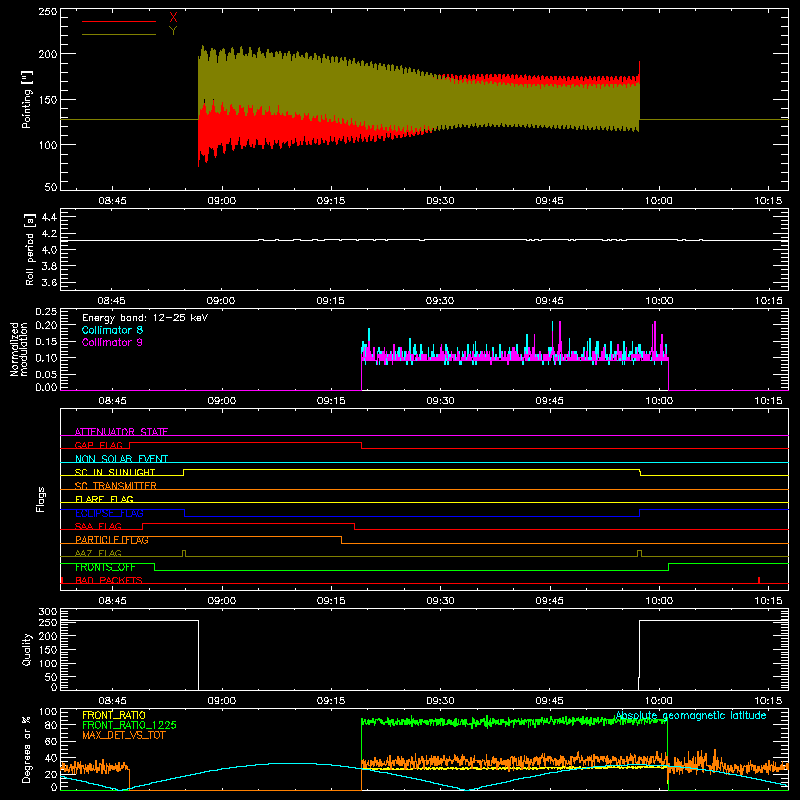Image resolution: width=800 pixels, height=800 pixels.
Task: Click the 0.25 tick on modulation axis
Action: coord(46,312)
